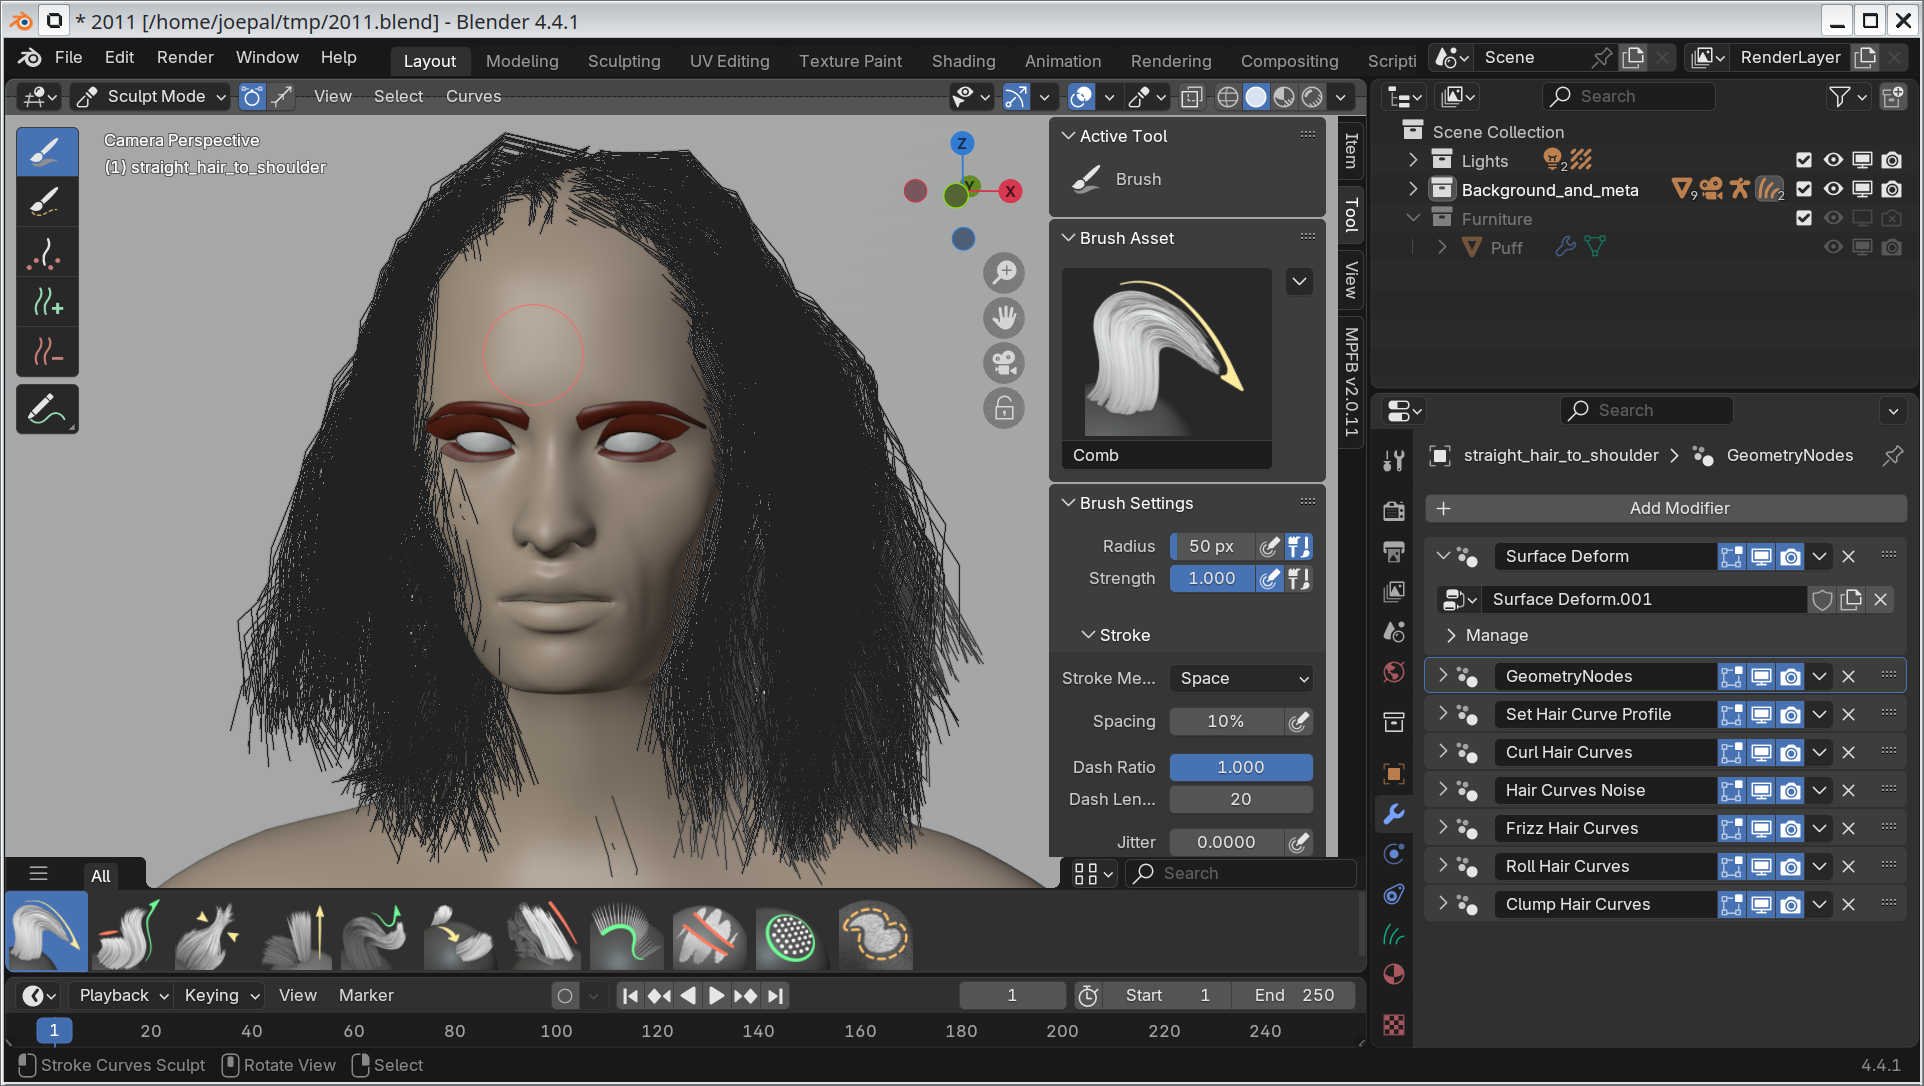Jump to the timeline end frame
The image size is (1924, 1086).
coord(776,995)
